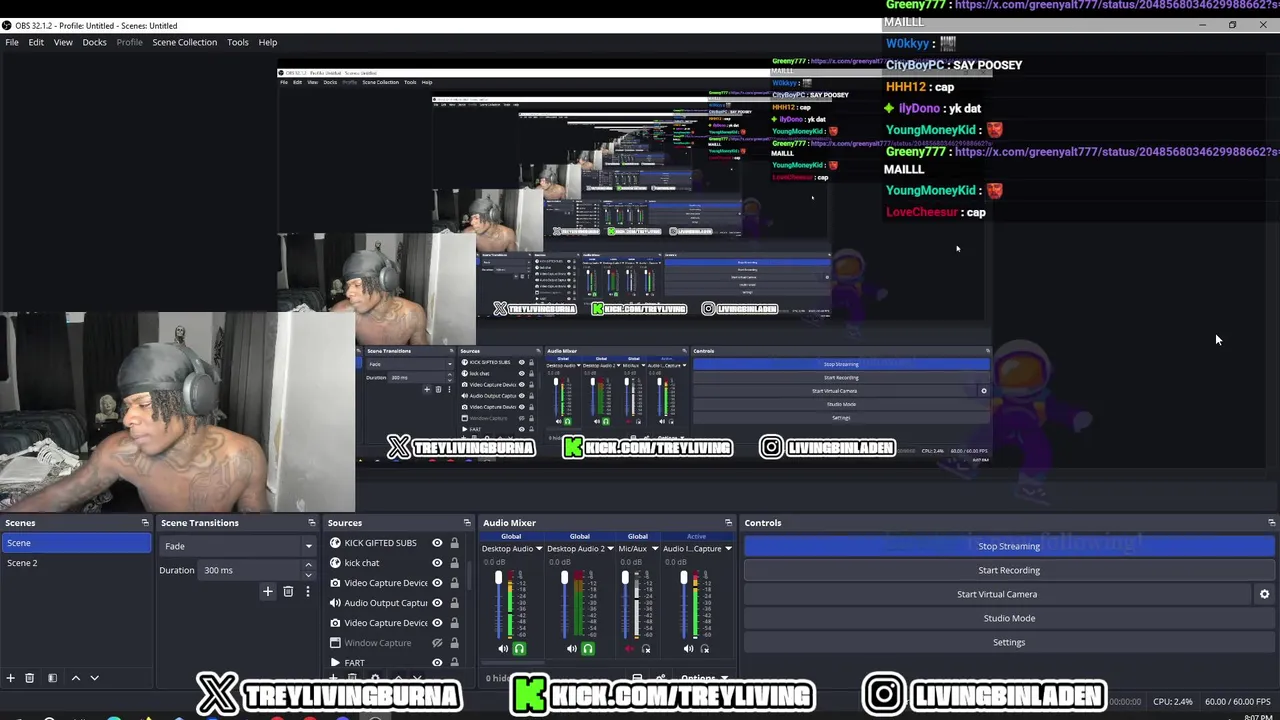This screenshot has height=720, width=1280.
Task: Toggle Desktop Audio 2 monitoring headphone icon
Action: click(588, 649)
